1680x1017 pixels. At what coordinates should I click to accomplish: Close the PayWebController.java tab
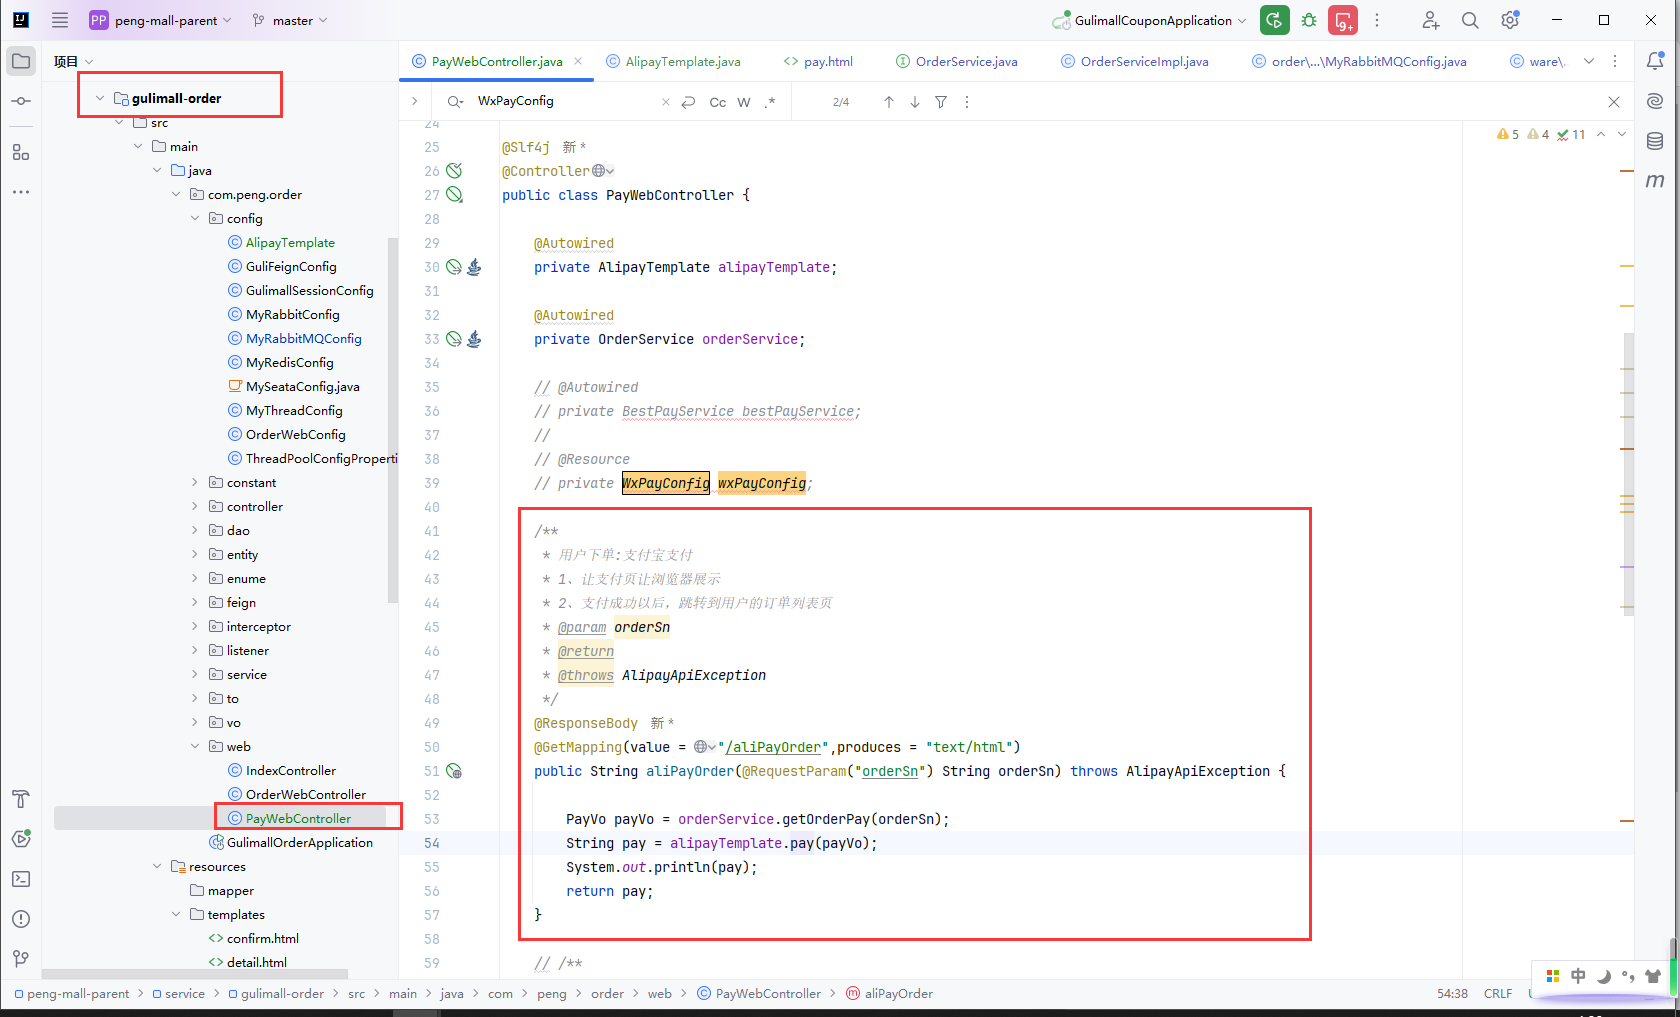(578, 61)
